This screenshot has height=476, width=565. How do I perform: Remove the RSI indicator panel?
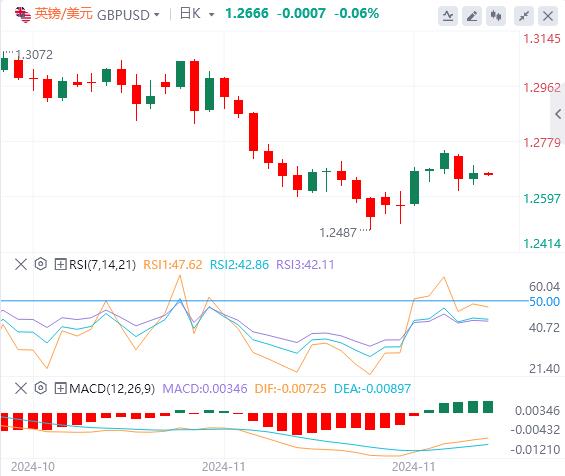pos(21,264)
